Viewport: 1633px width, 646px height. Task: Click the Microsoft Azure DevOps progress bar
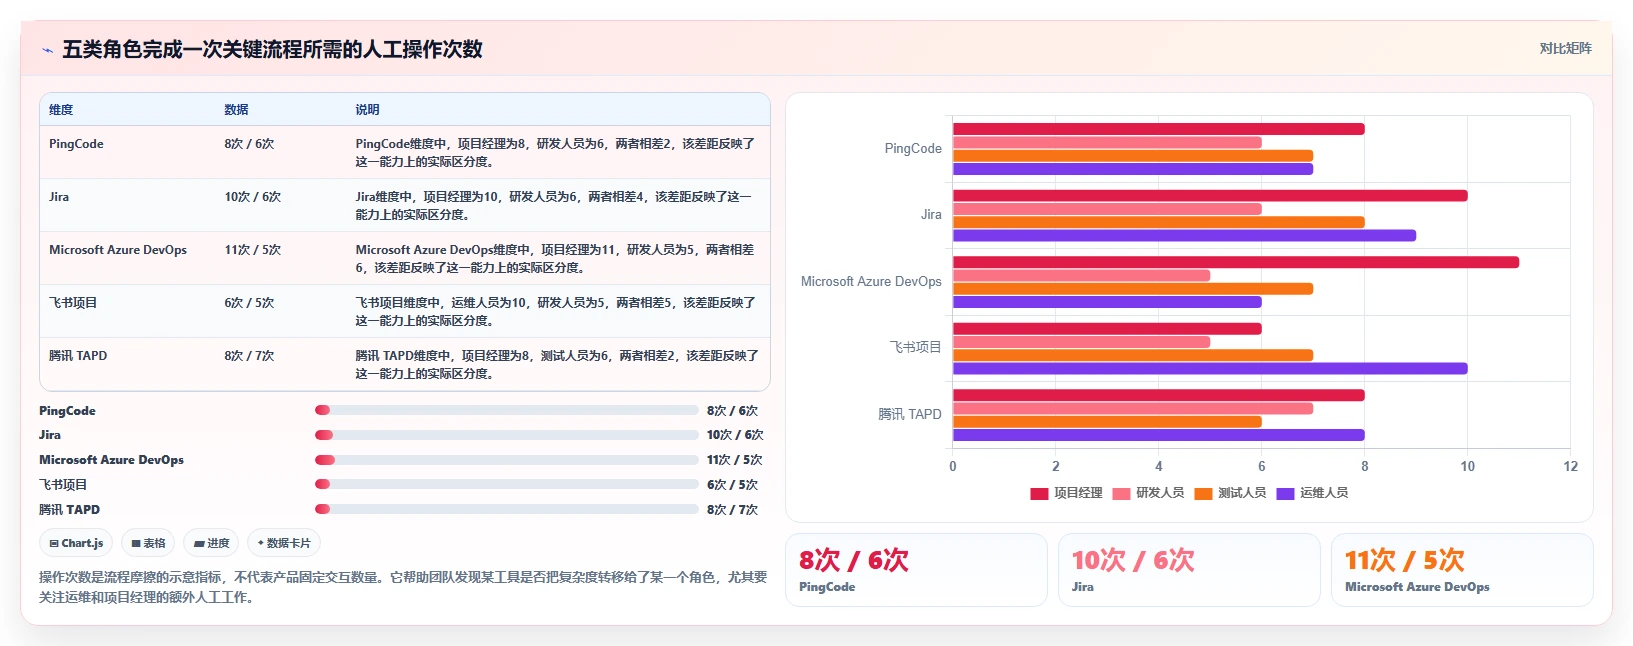point(506,460)
